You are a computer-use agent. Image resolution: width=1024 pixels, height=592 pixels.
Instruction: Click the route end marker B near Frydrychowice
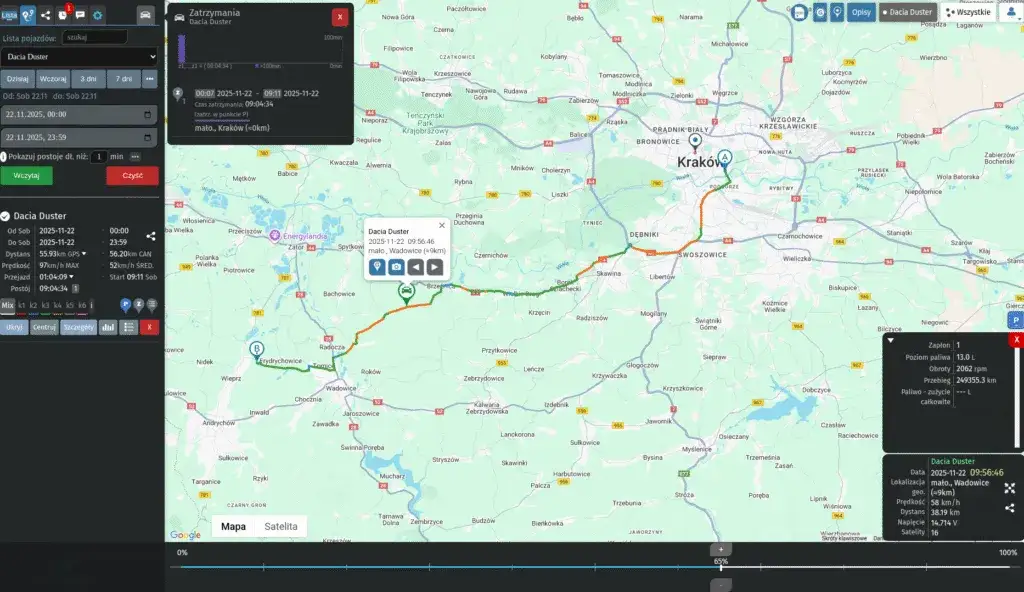(257, 350)
